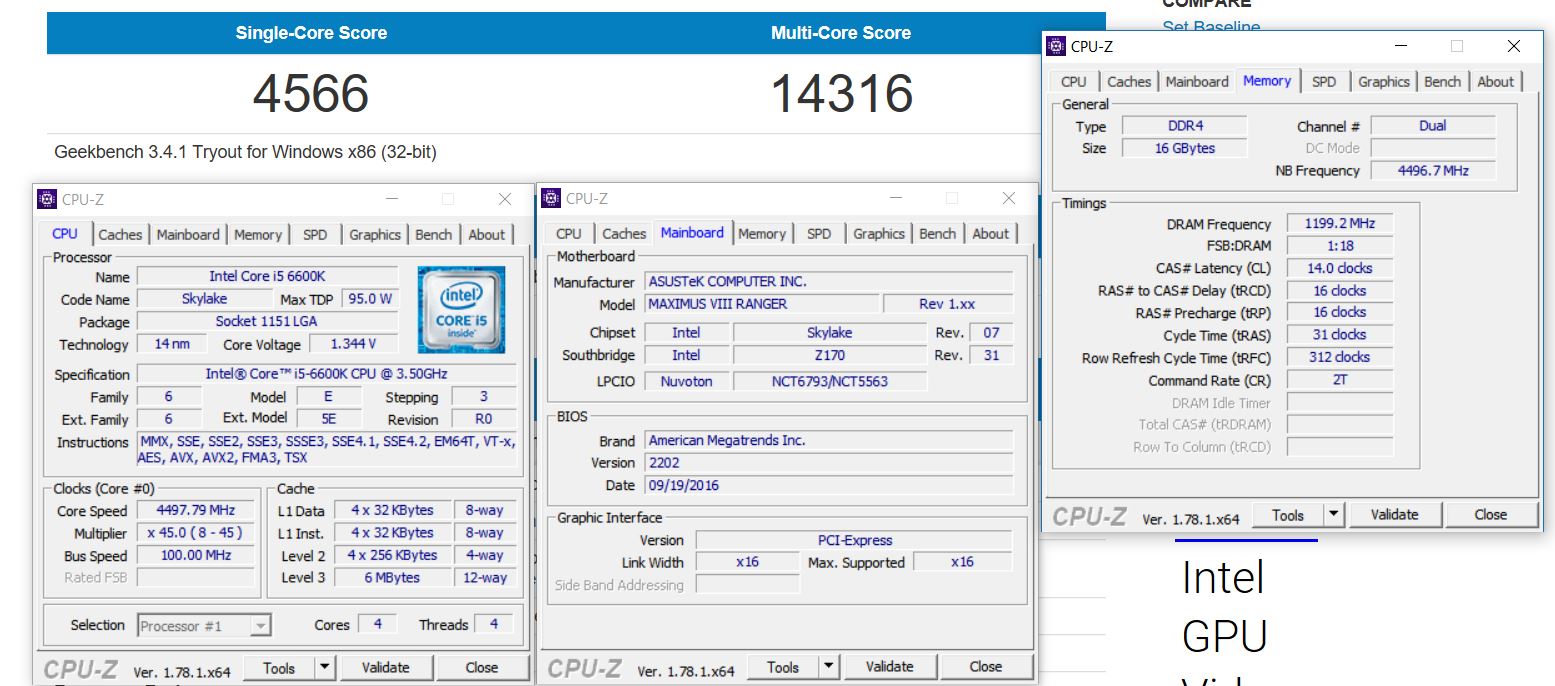
Task: Click the Z170 Southbridge field
Action: [x=830, y=355]
